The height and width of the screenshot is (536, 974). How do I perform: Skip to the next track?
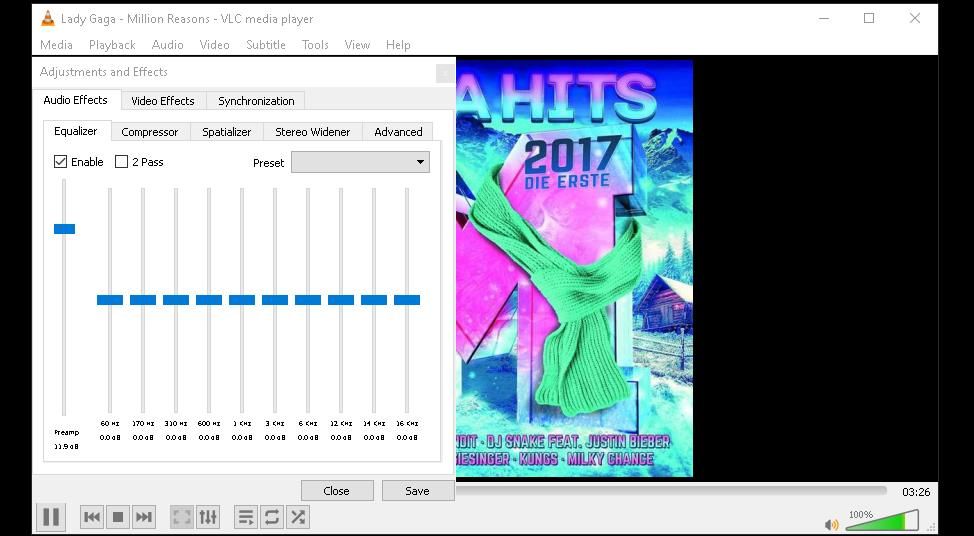pos(144,517)
